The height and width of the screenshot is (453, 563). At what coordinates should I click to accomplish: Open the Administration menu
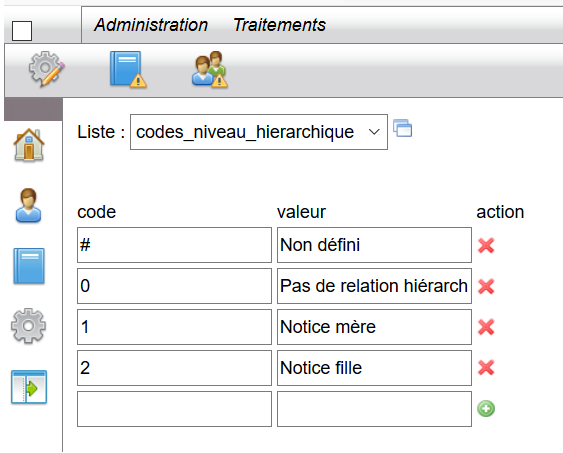151,25
